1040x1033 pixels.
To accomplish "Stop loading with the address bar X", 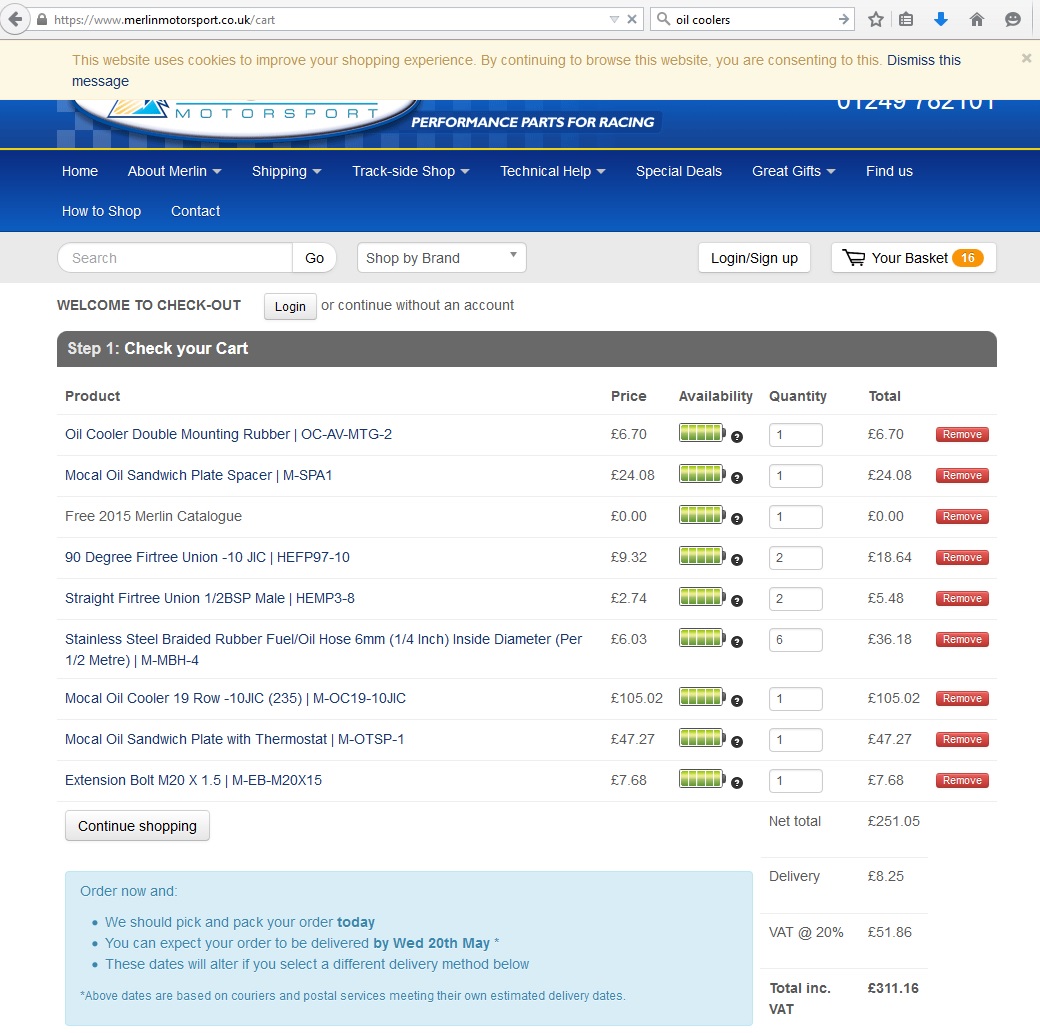I will tap(632, 19).
